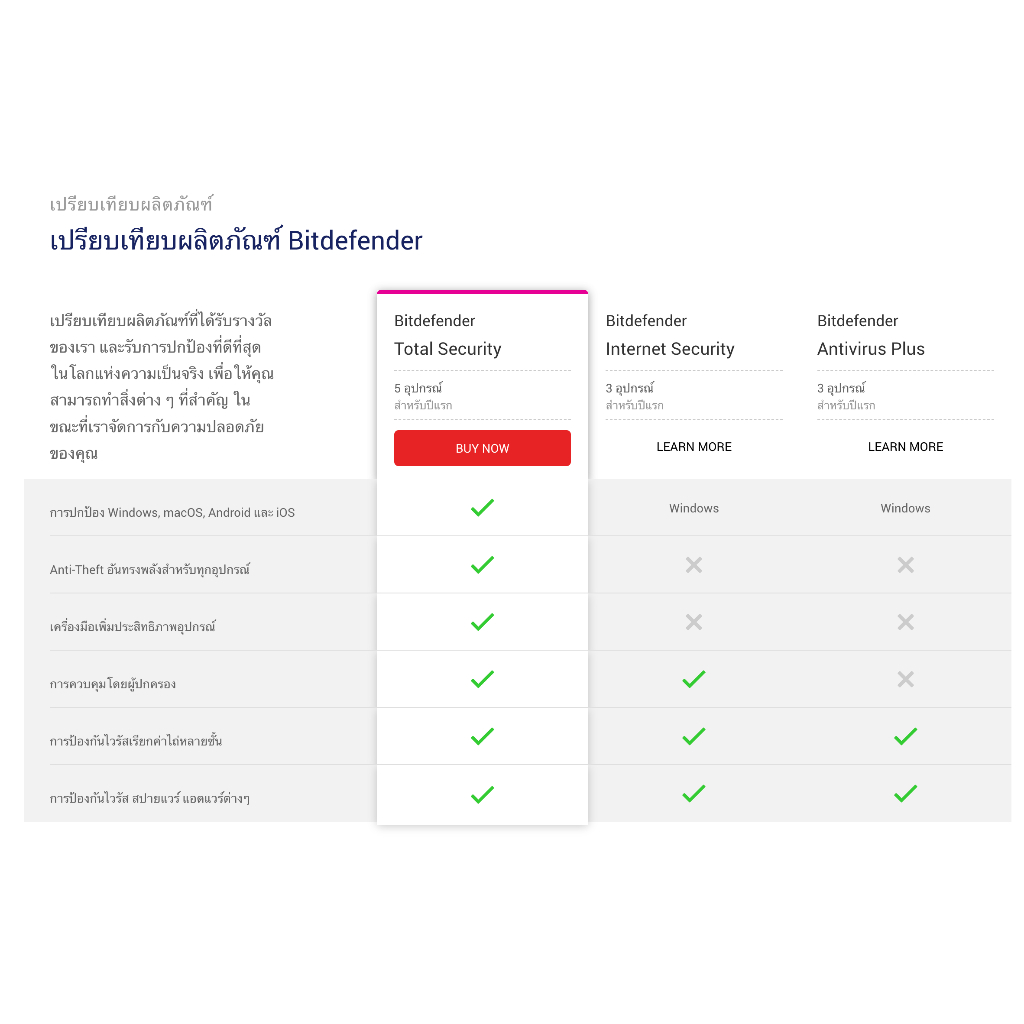Click Antivirus Plus X icon for Anti-Theft
This screenshot has width=1024, height=1024.
click(x=905, y=565)
